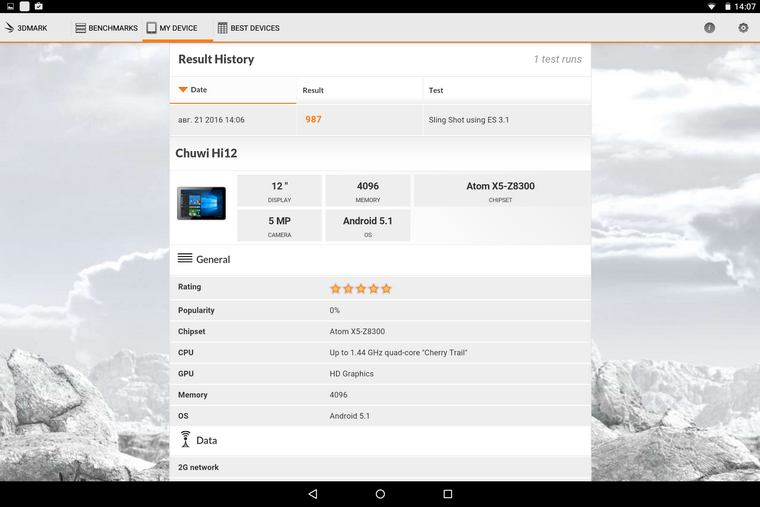Click the Popularity 0% value

[x=334, y=310]
